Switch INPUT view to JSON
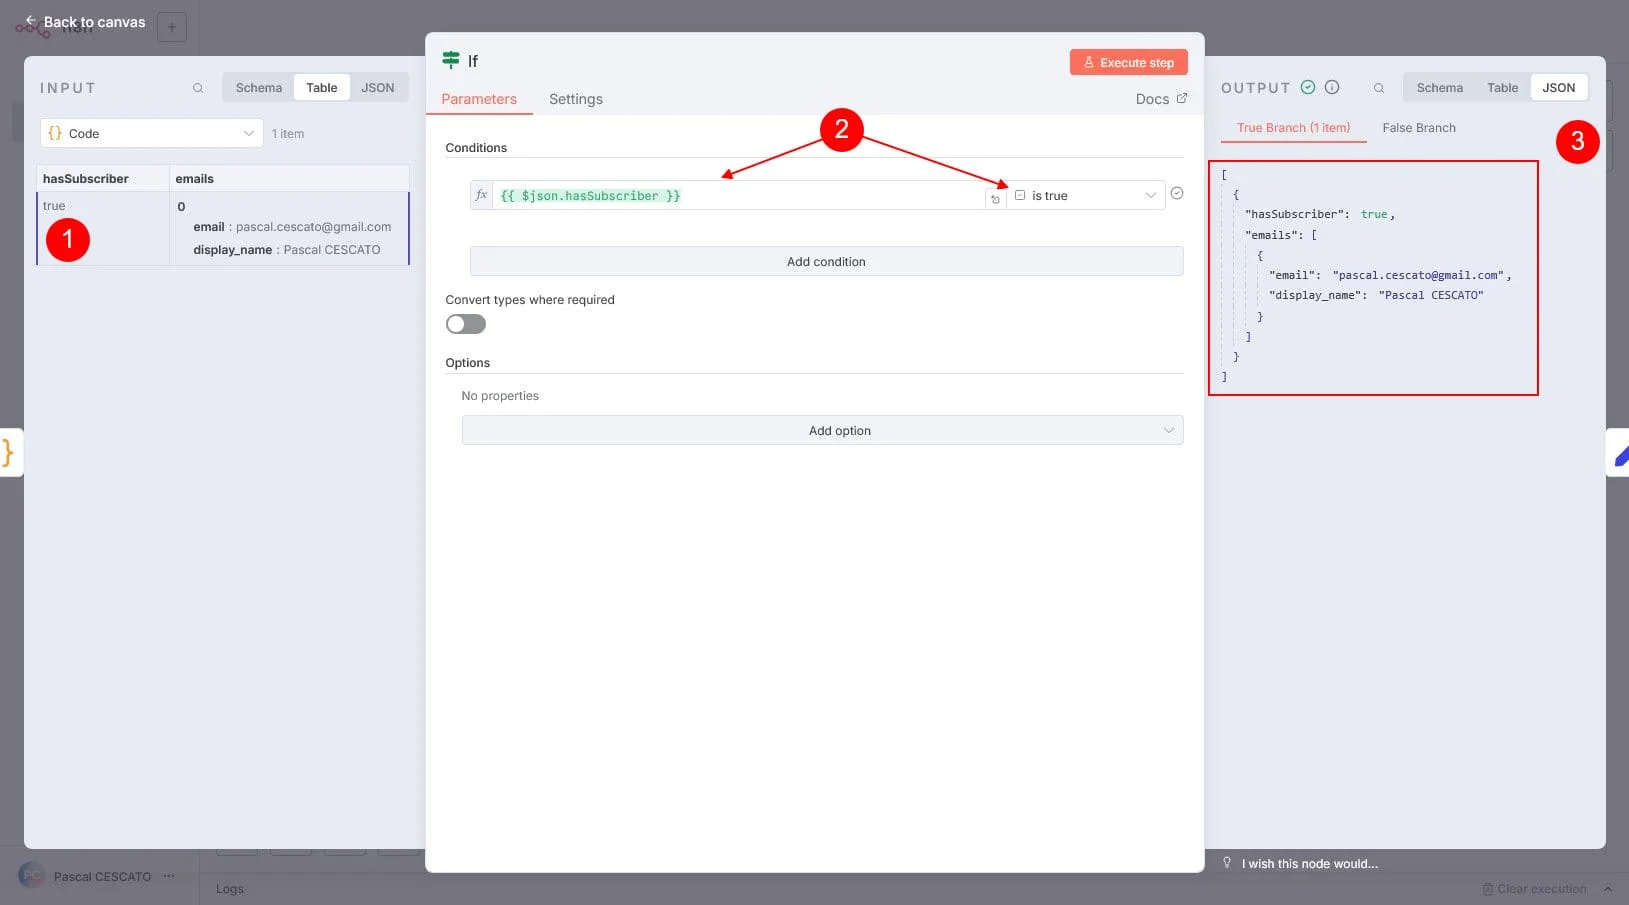This screenshot has height=905, width=1629. [377, 88]
